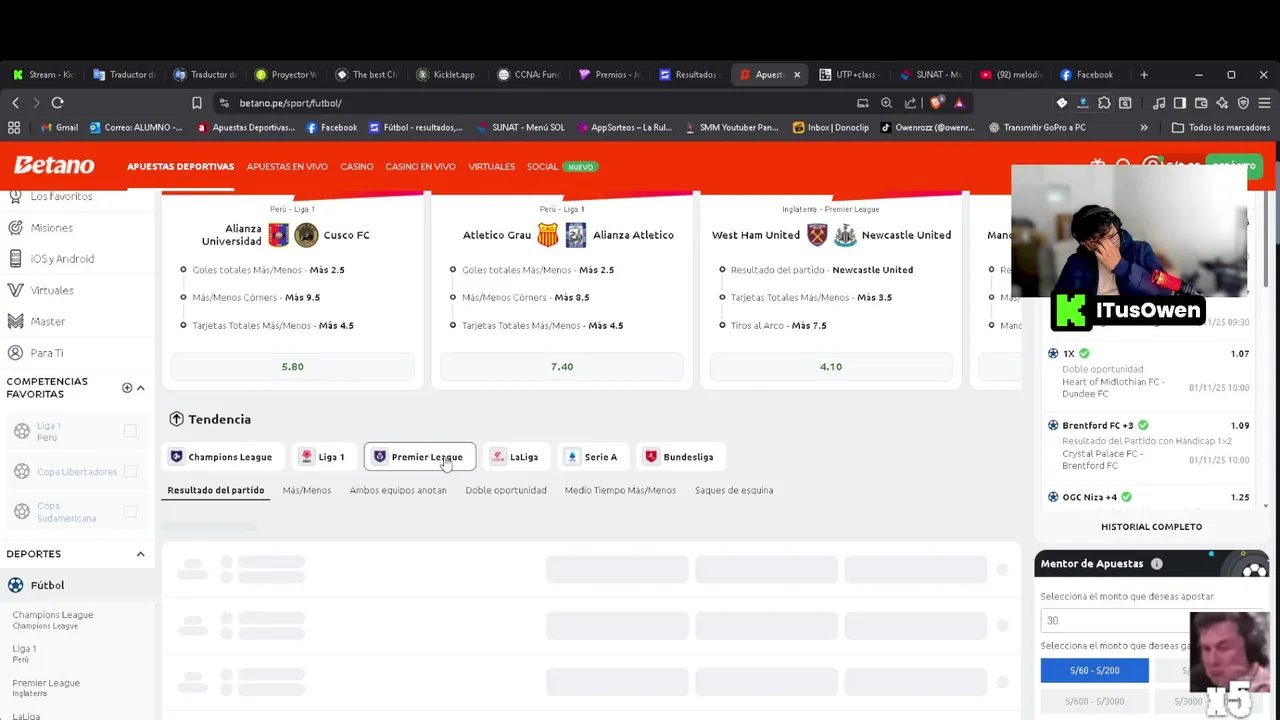Select the Fútbol ball icon
This screenshot has width=1280, height=720.
coord(15,585)
